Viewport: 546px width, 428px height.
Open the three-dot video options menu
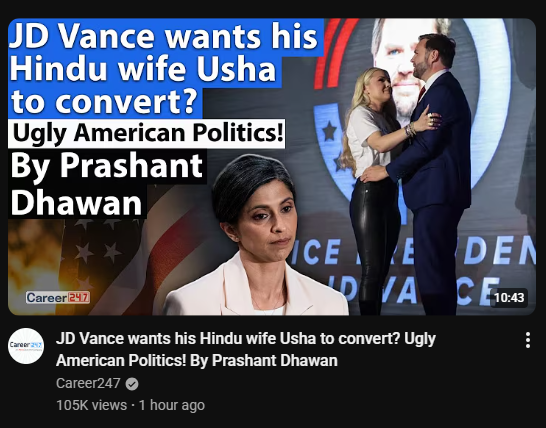click(x=528, y=340)
